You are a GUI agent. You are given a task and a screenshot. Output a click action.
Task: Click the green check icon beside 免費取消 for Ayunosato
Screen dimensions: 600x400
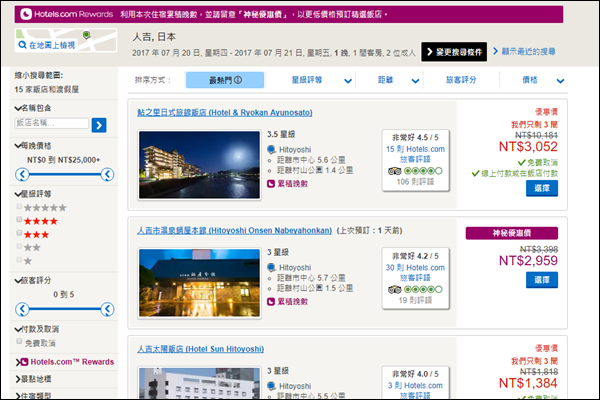point(522,162)
